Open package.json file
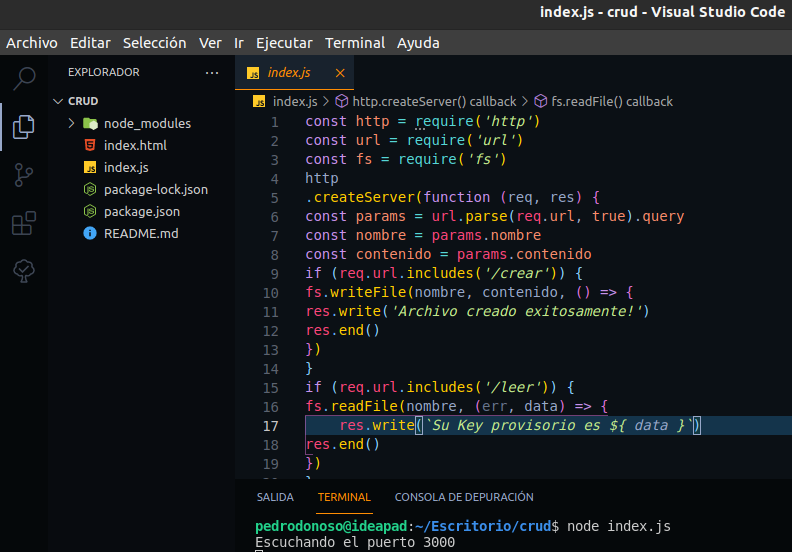The image size is (792, 552). click(x=142, y=211)
